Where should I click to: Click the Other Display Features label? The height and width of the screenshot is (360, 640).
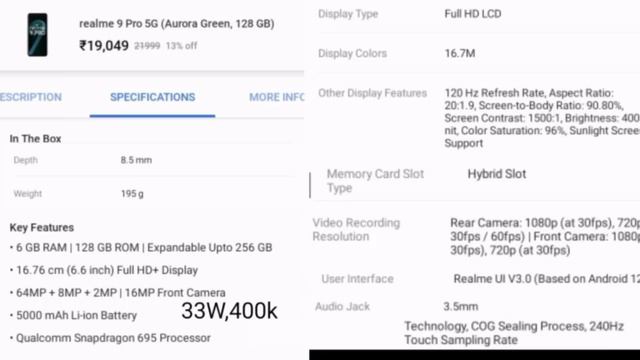372,93
